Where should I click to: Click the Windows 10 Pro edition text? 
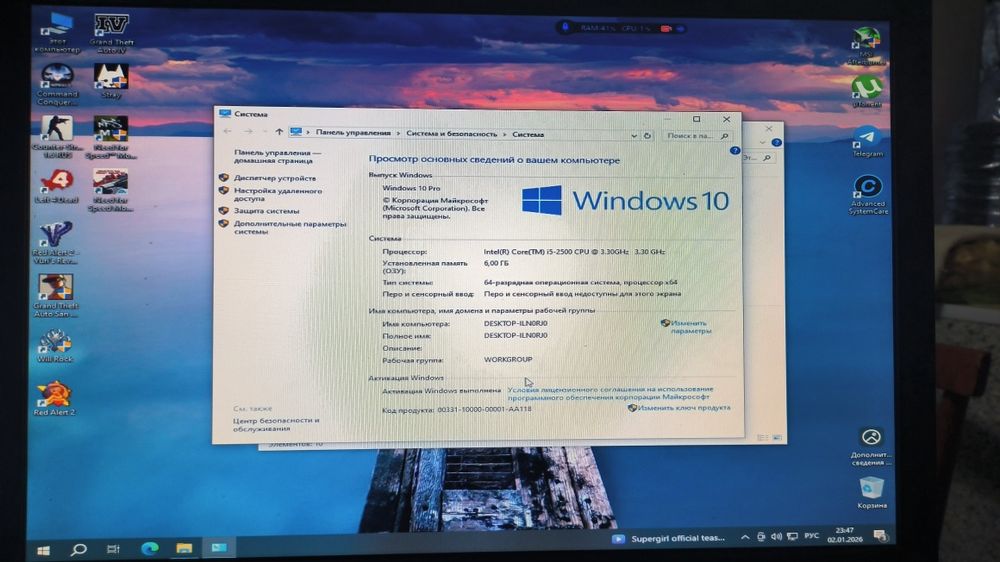[x=411, y=188]
